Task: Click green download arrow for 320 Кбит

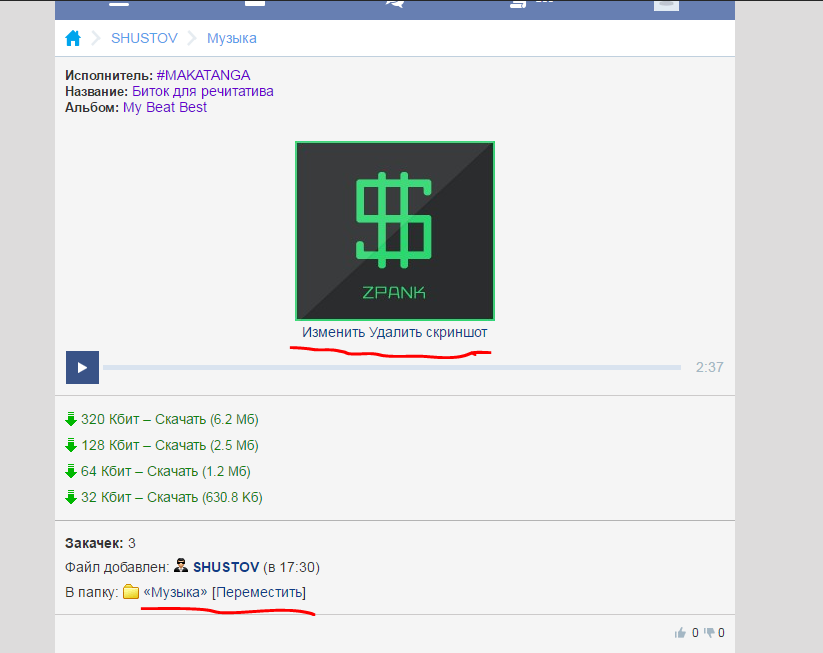Action: pos(71,419)
